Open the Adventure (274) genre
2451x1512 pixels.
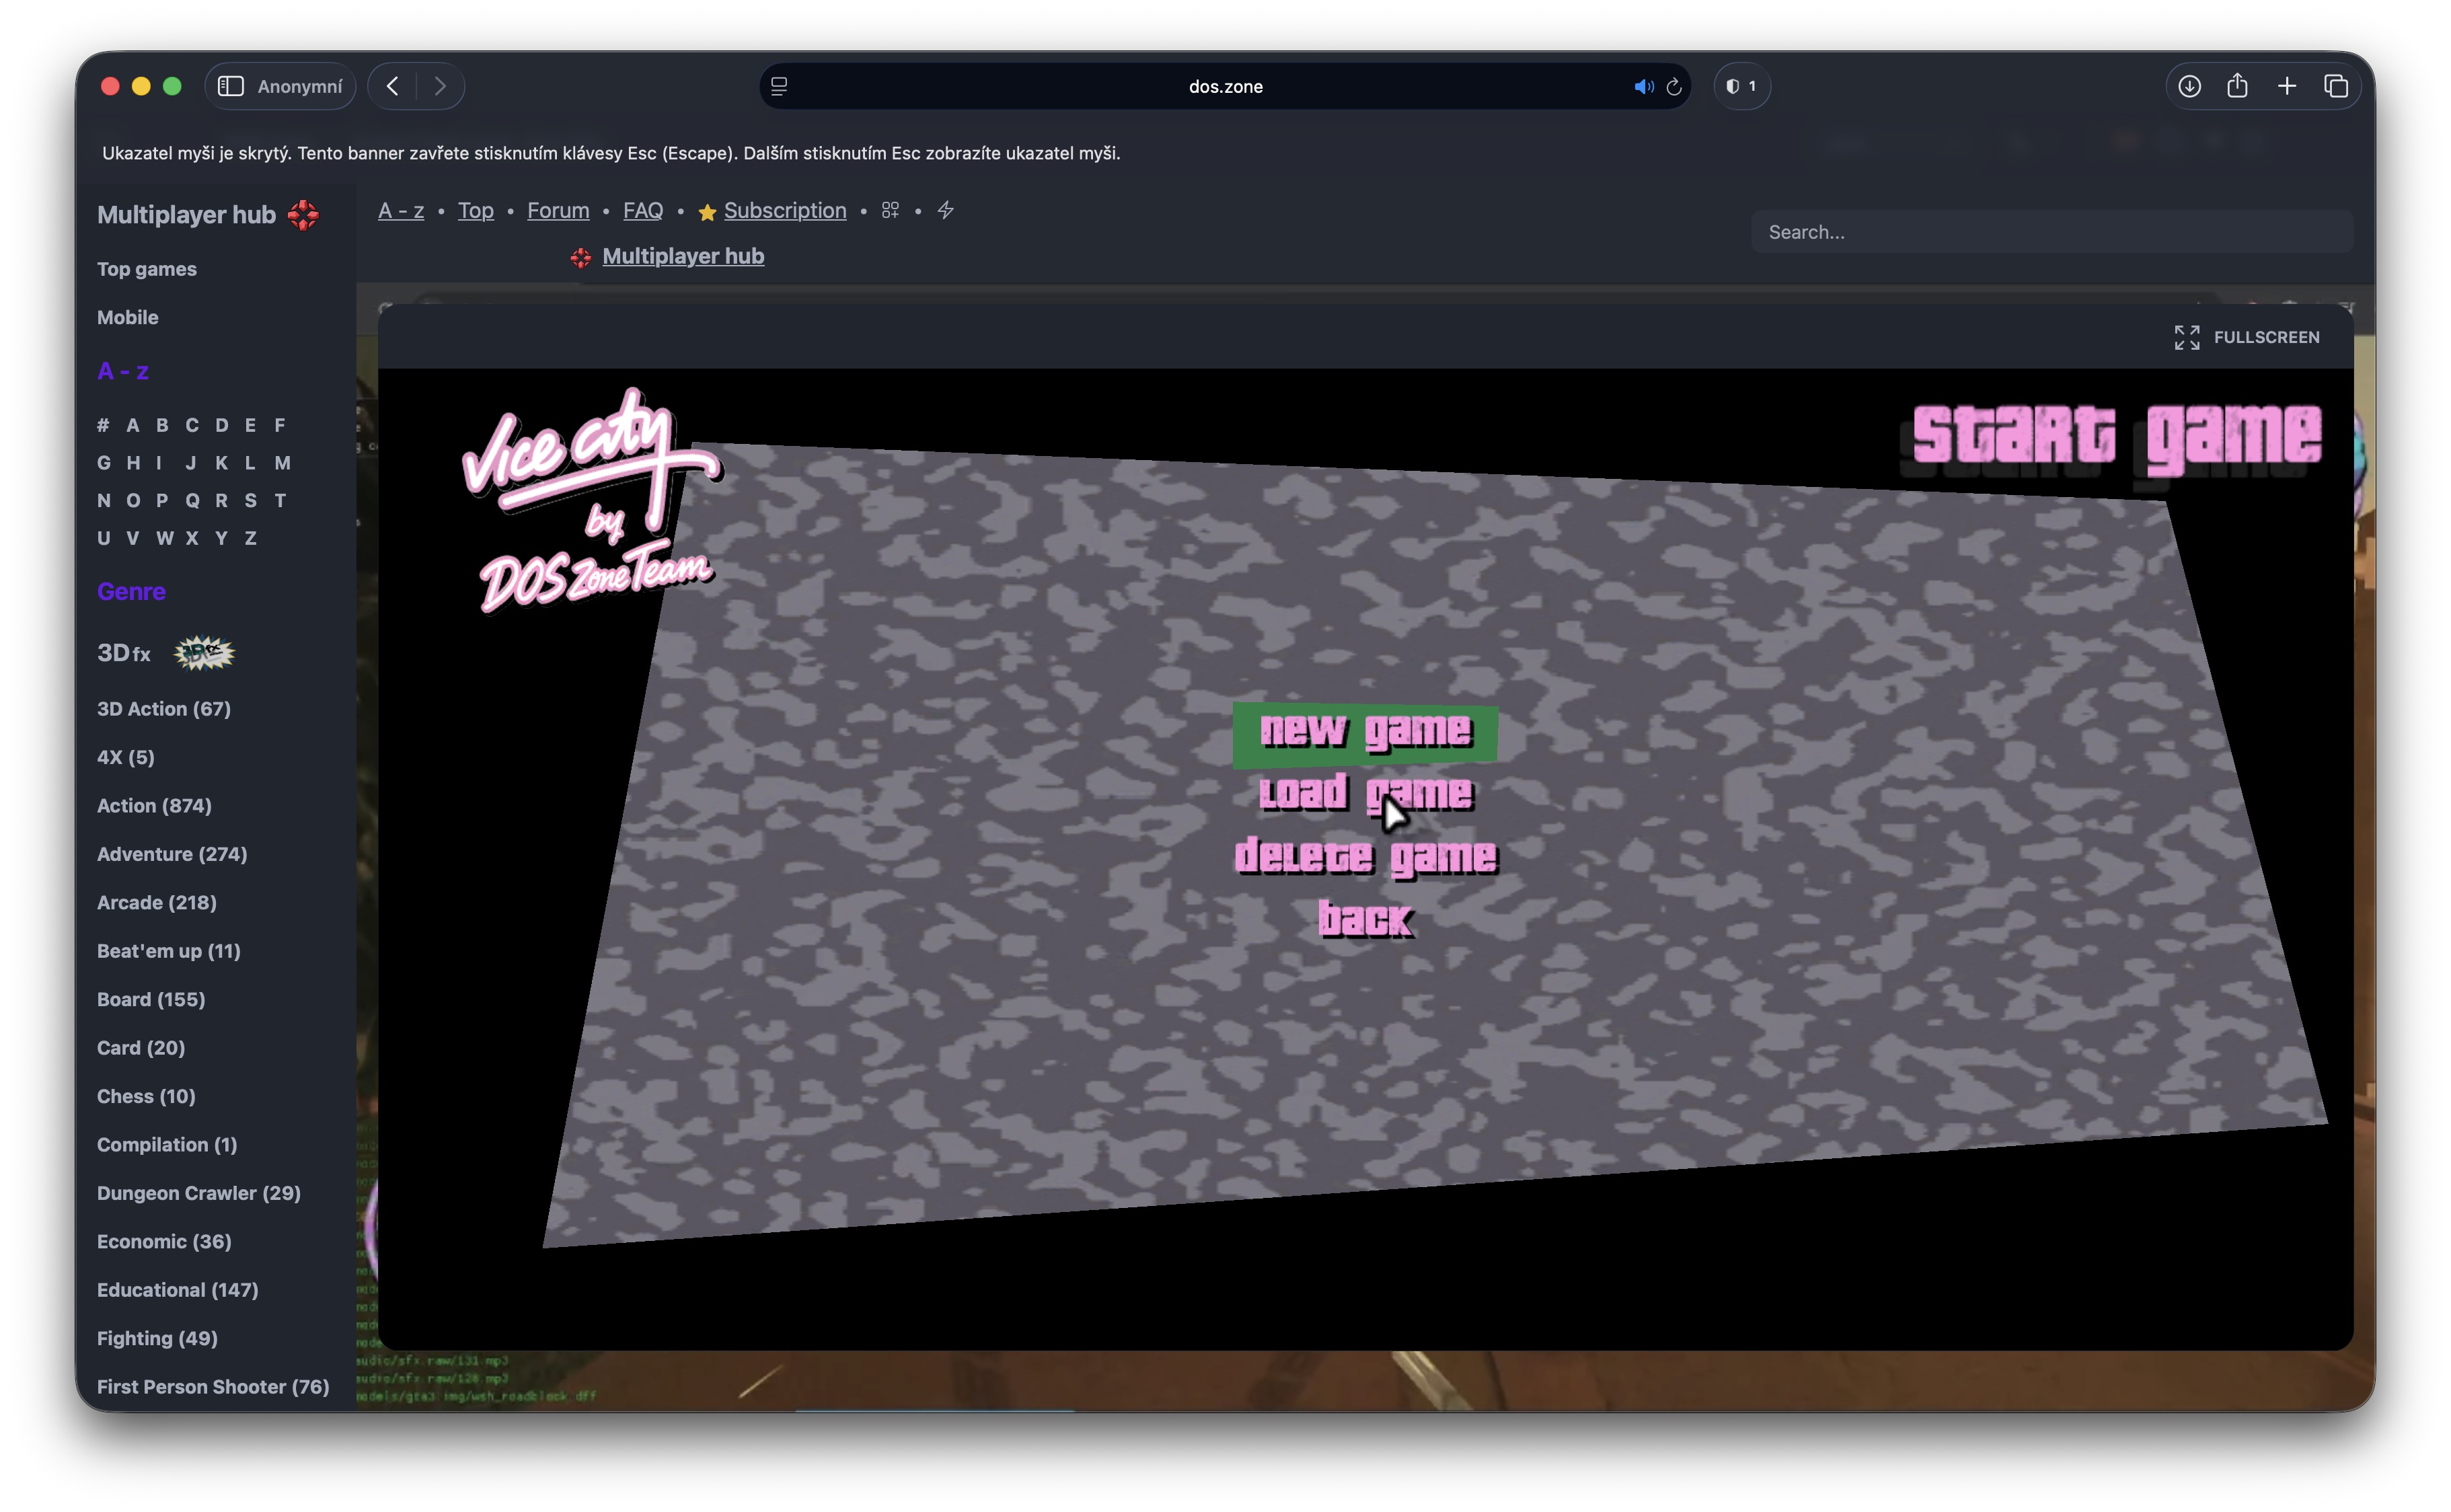coord(172,854)
